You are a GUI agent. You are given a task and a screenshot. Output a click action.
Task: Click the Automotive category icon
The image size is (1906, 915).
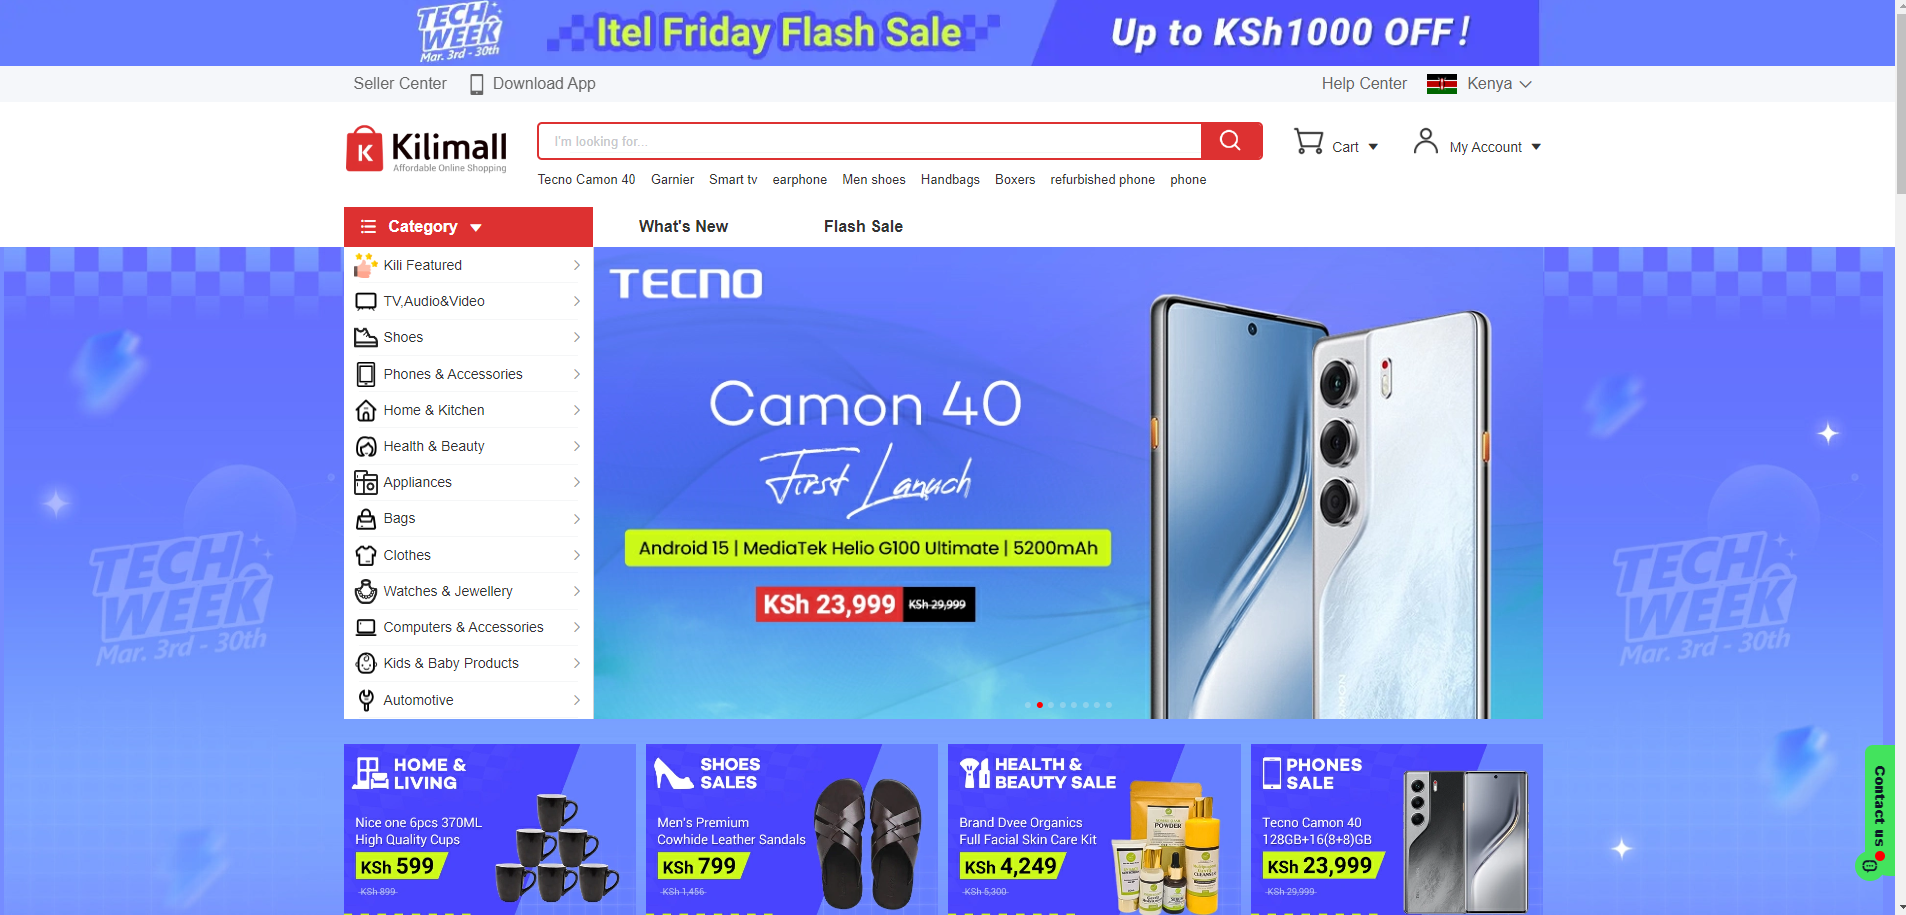pyautogui.click(x=366, y=700)
